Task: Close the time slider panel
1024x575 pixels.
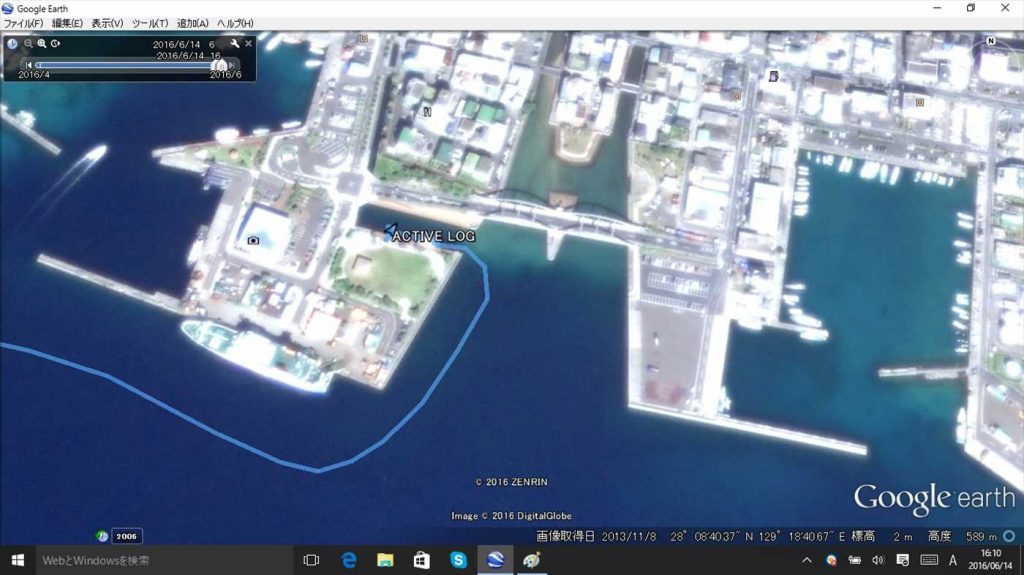Action: [x=249, y=44]
